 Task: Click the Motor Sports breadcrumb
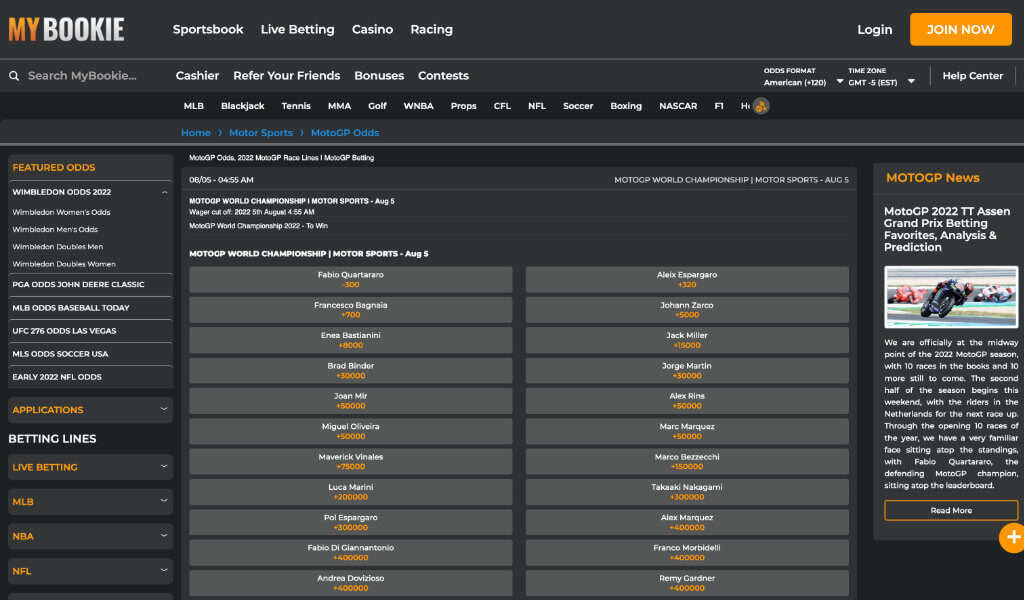click(260, 133)
